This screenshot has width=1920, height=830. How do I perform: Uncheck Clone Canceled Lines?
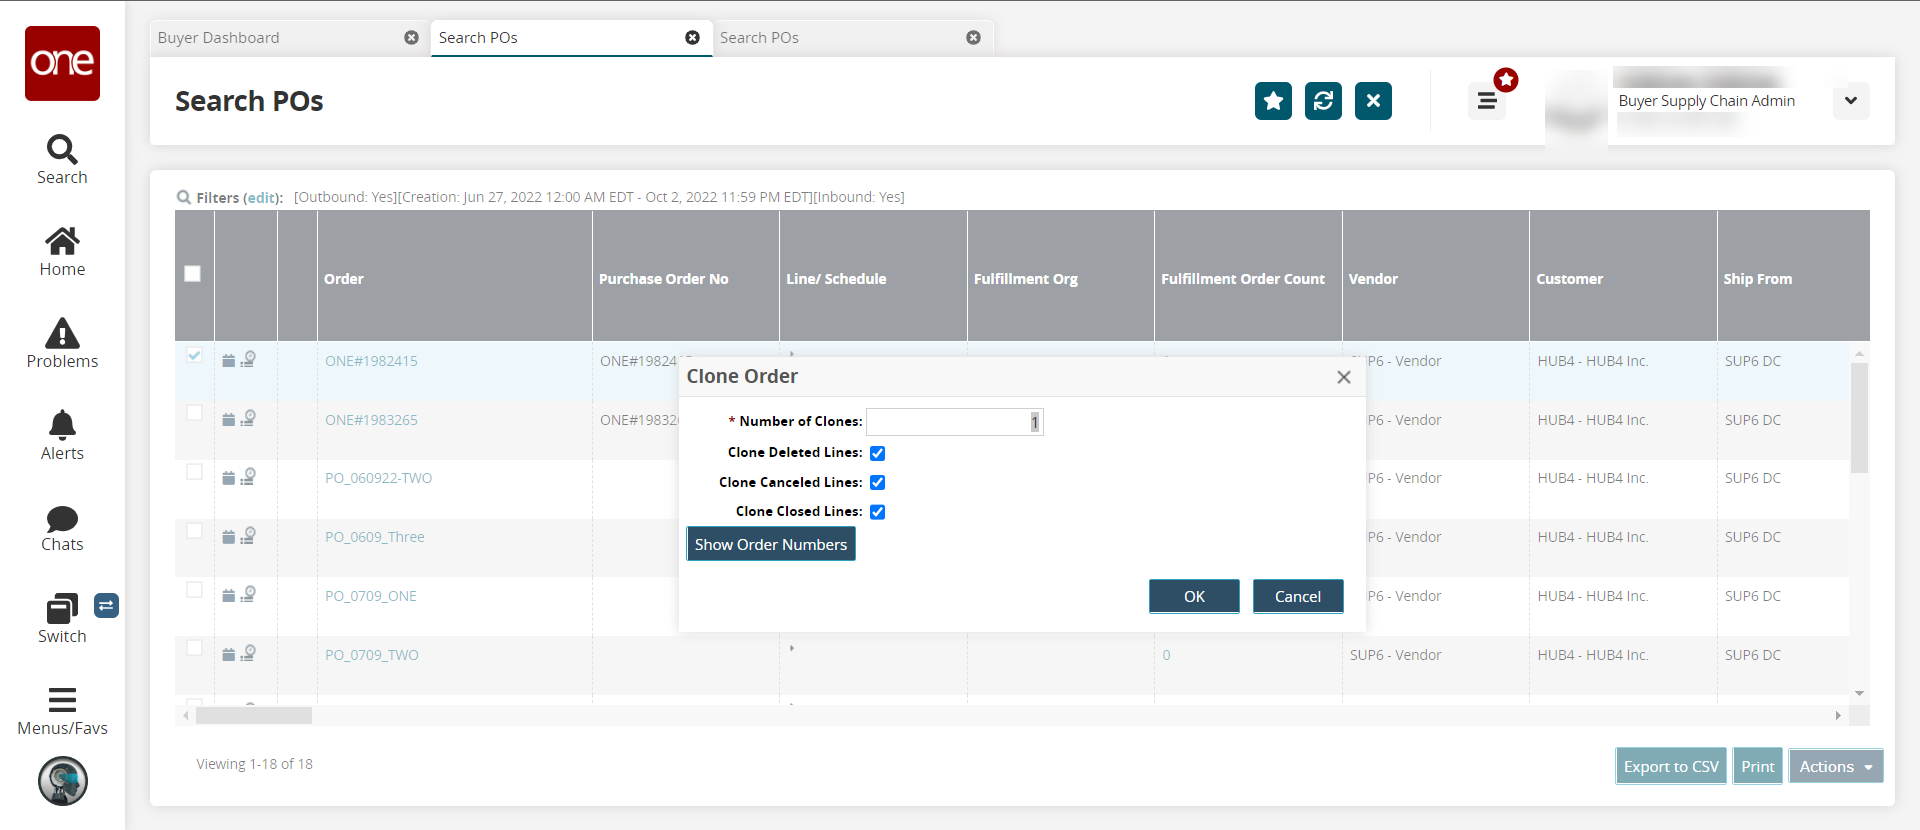point(877,482)
